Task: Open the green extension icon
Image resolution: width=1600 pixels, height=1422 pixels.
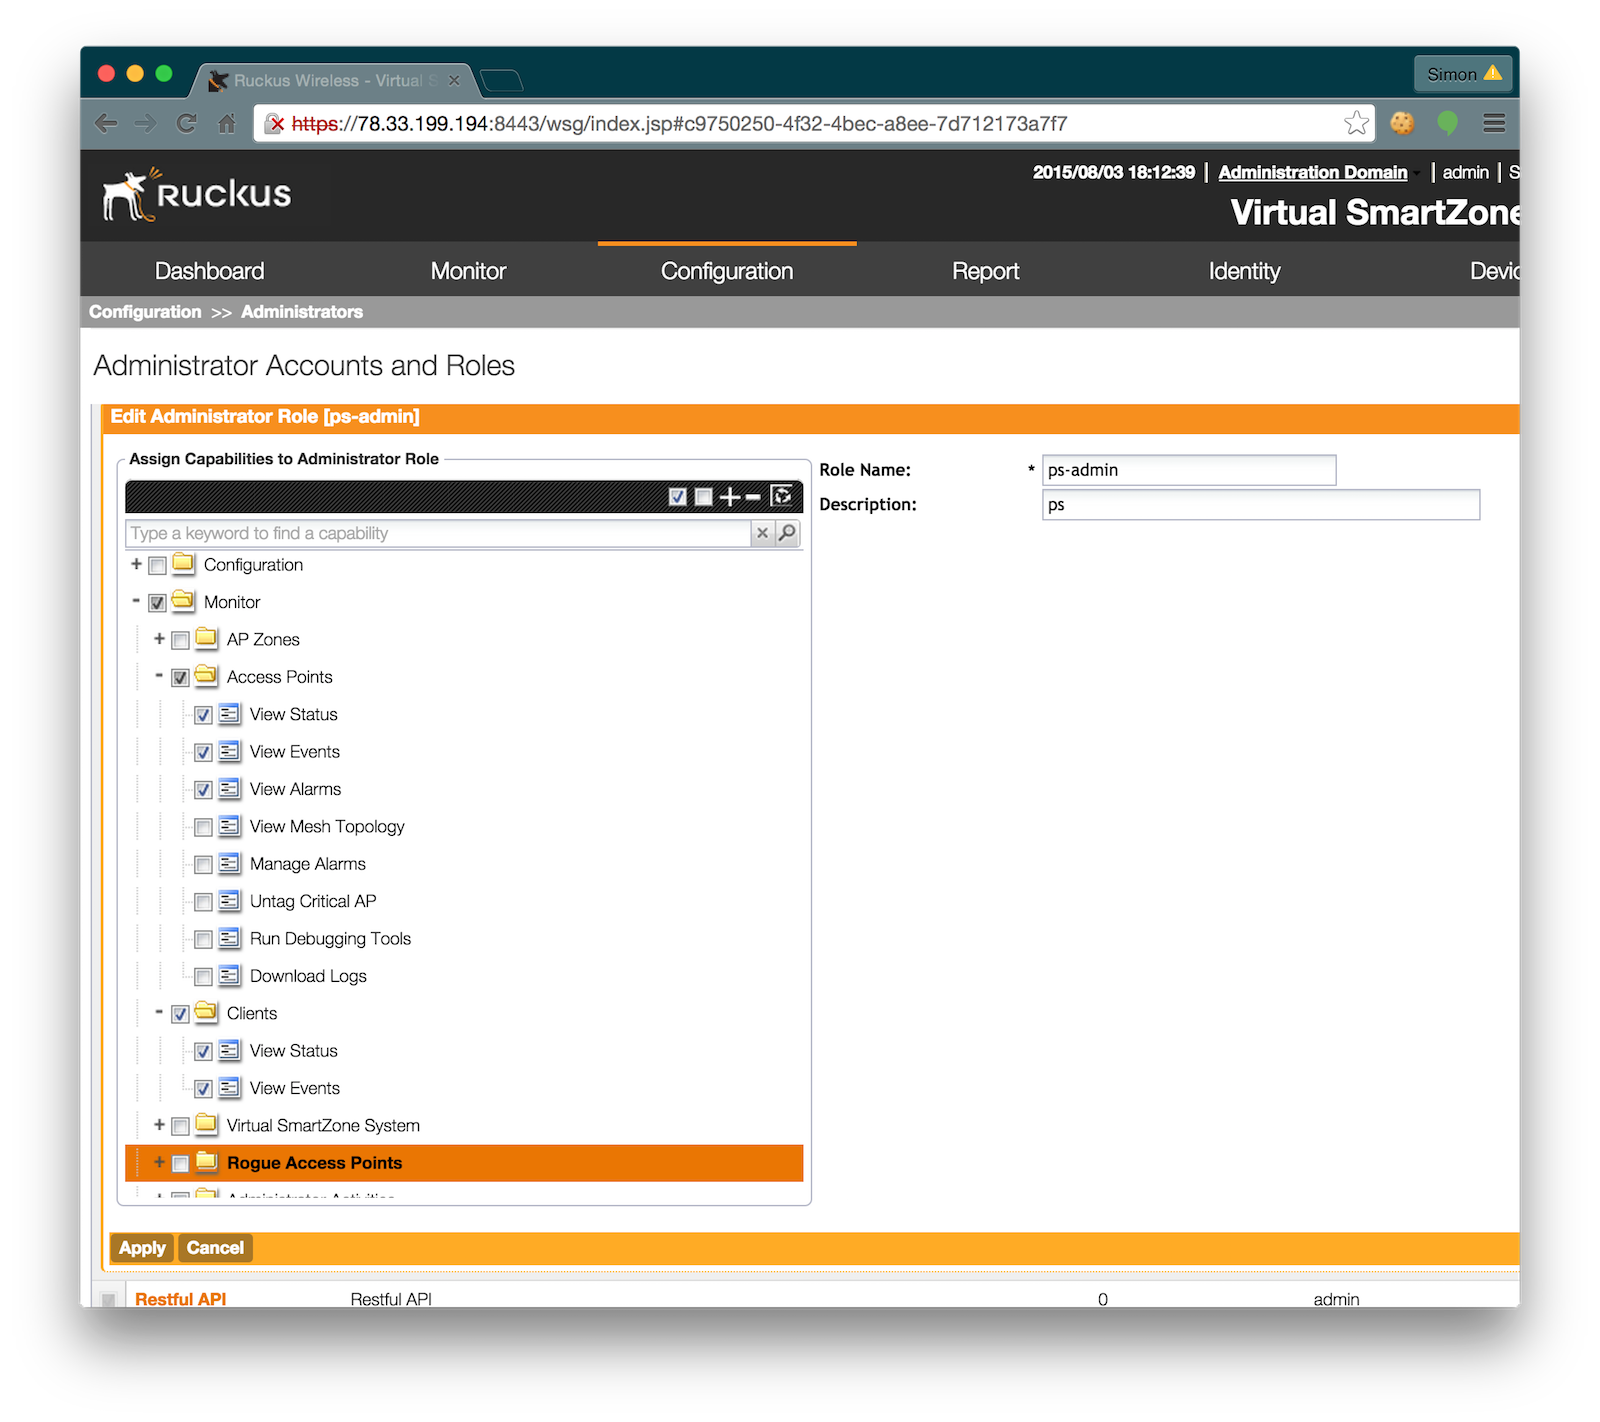Action: [x=1447, y=123]
